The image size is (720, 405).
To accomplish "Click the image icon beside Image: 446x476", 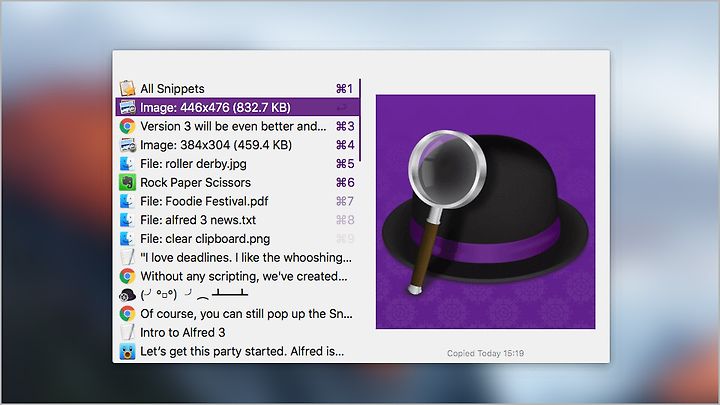I will (x=127, y=107).
